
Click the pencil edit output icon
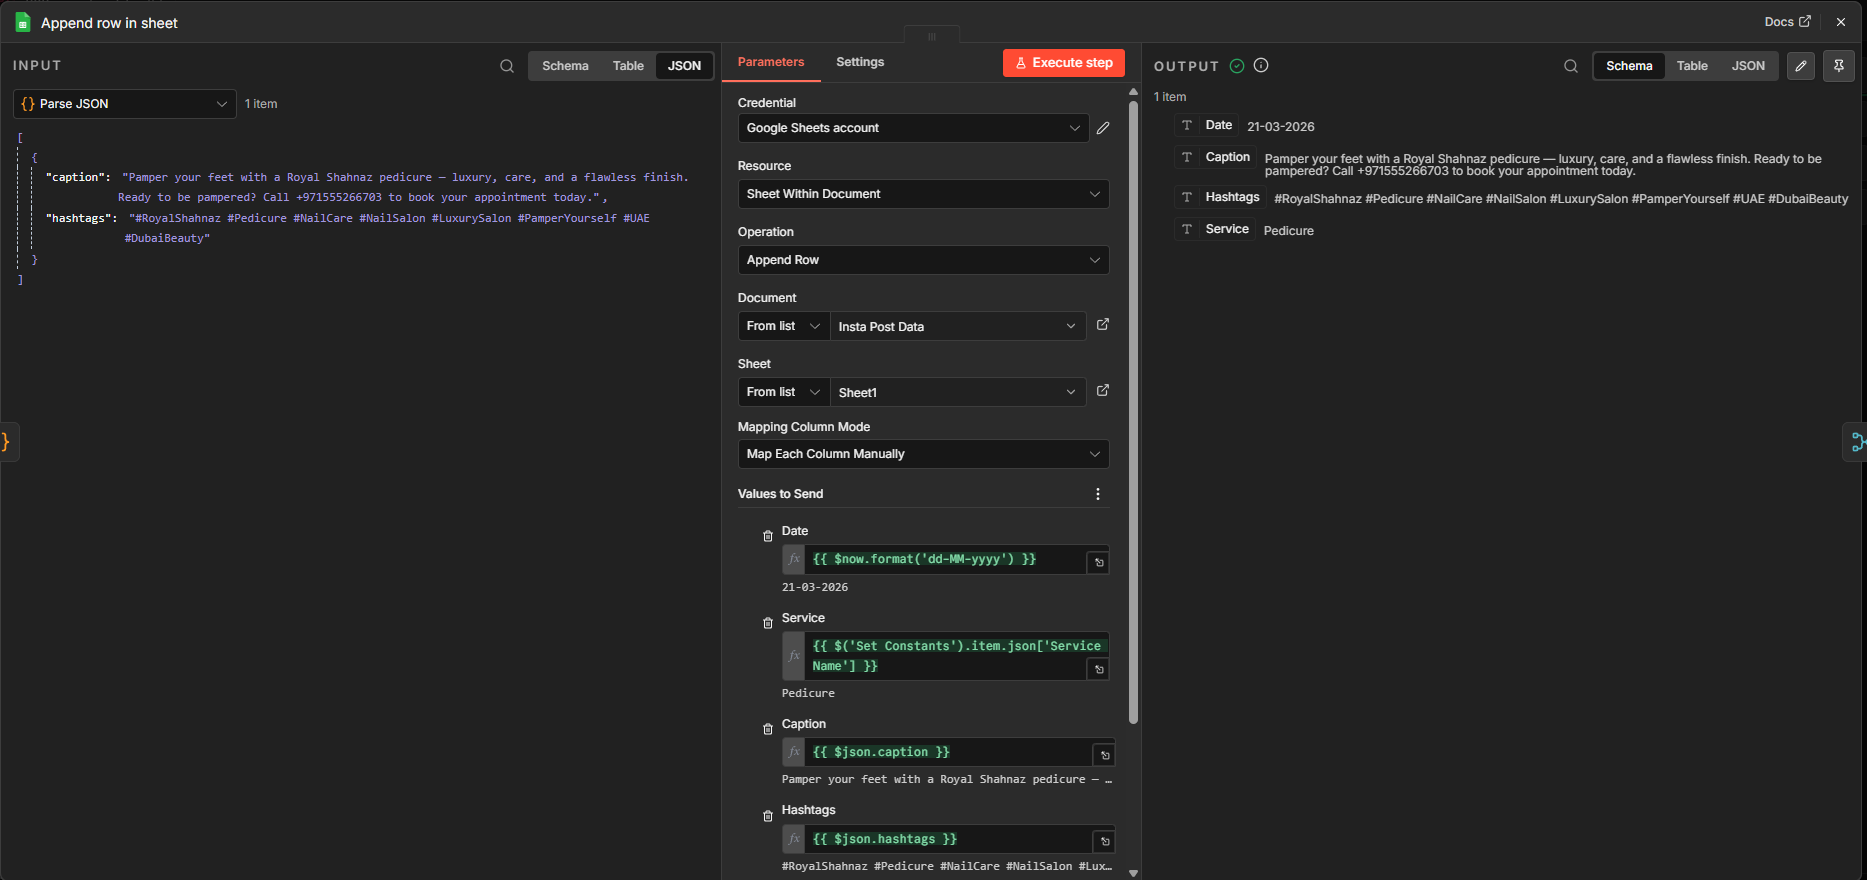pos(1801,66)
